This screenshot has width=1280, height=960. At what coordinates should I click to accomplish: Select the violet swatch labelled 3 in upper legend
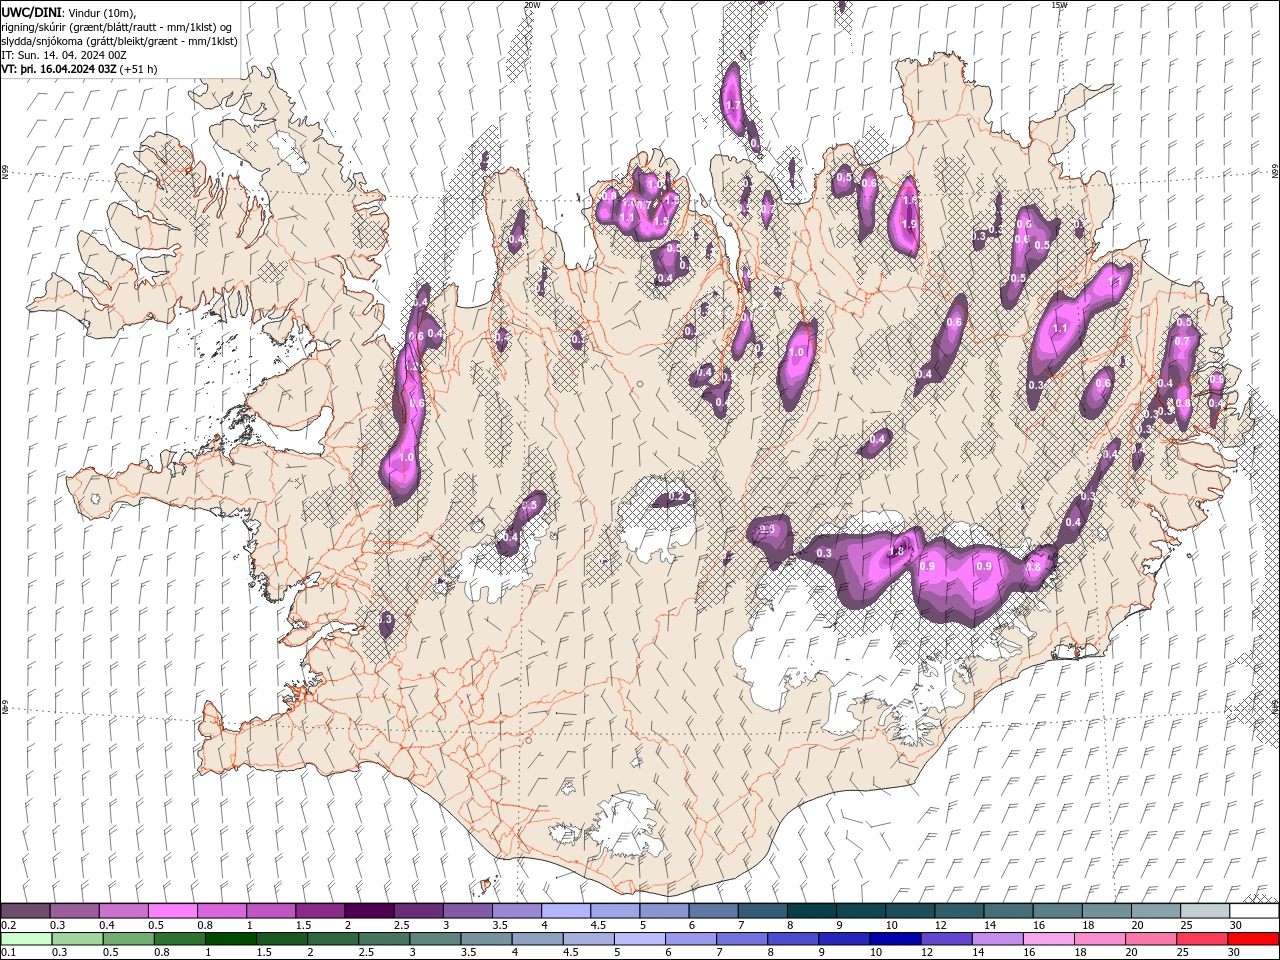pos(467,911)
